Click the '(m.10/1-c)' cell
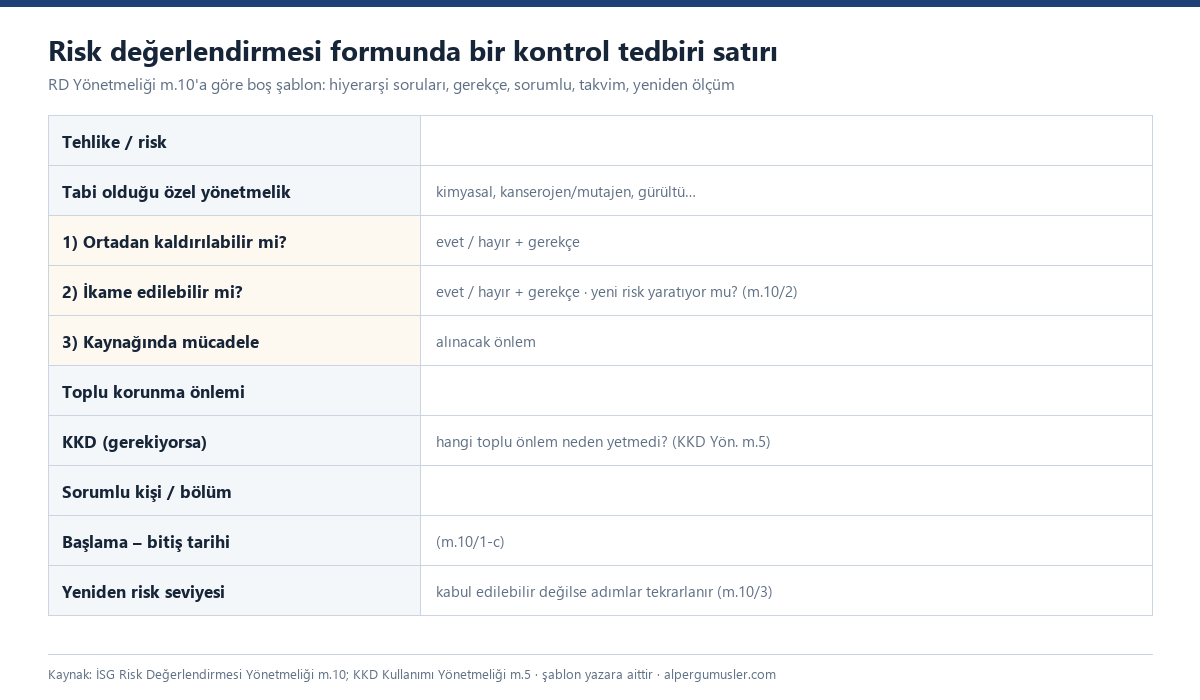This screenshot has width=1200, height=700. click(786, 541)
